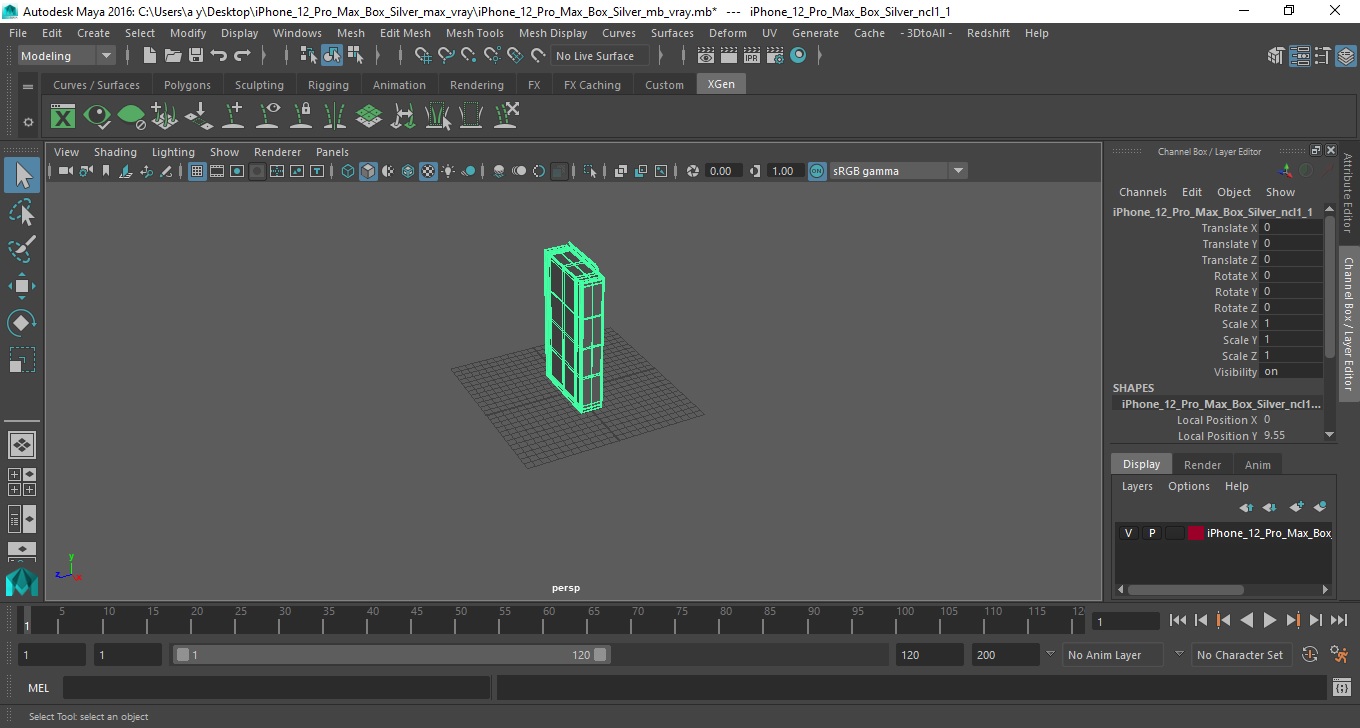Toggle use all lights bulb icon

[x=448, y=171]
